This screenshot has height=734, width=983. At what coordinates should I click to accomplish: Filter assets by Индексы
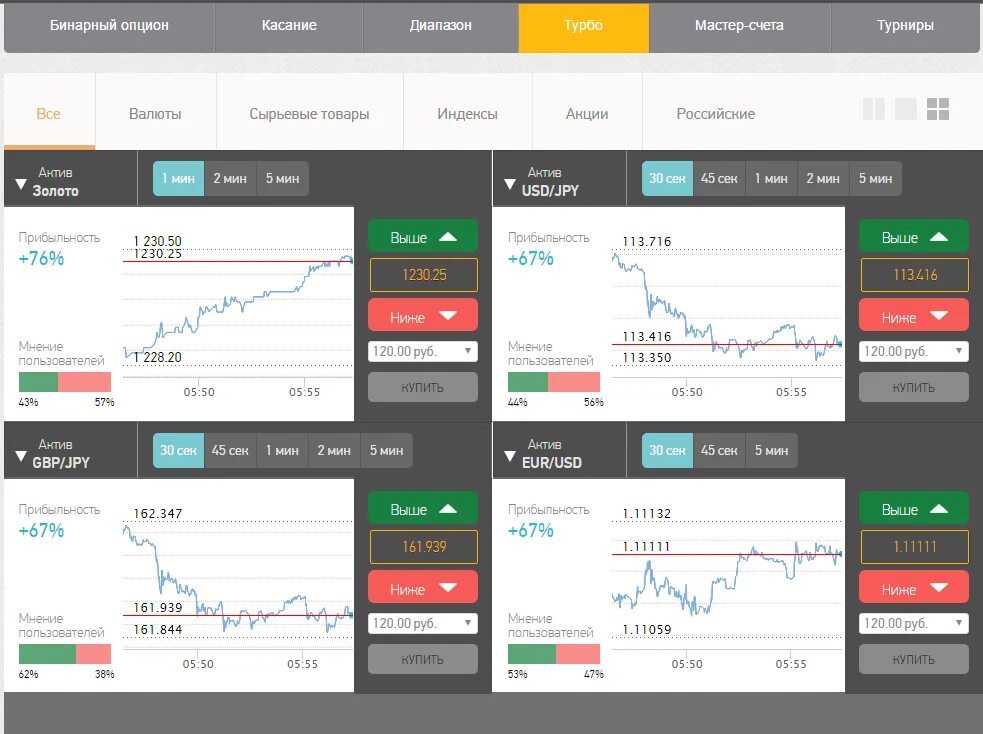point(467,113)
